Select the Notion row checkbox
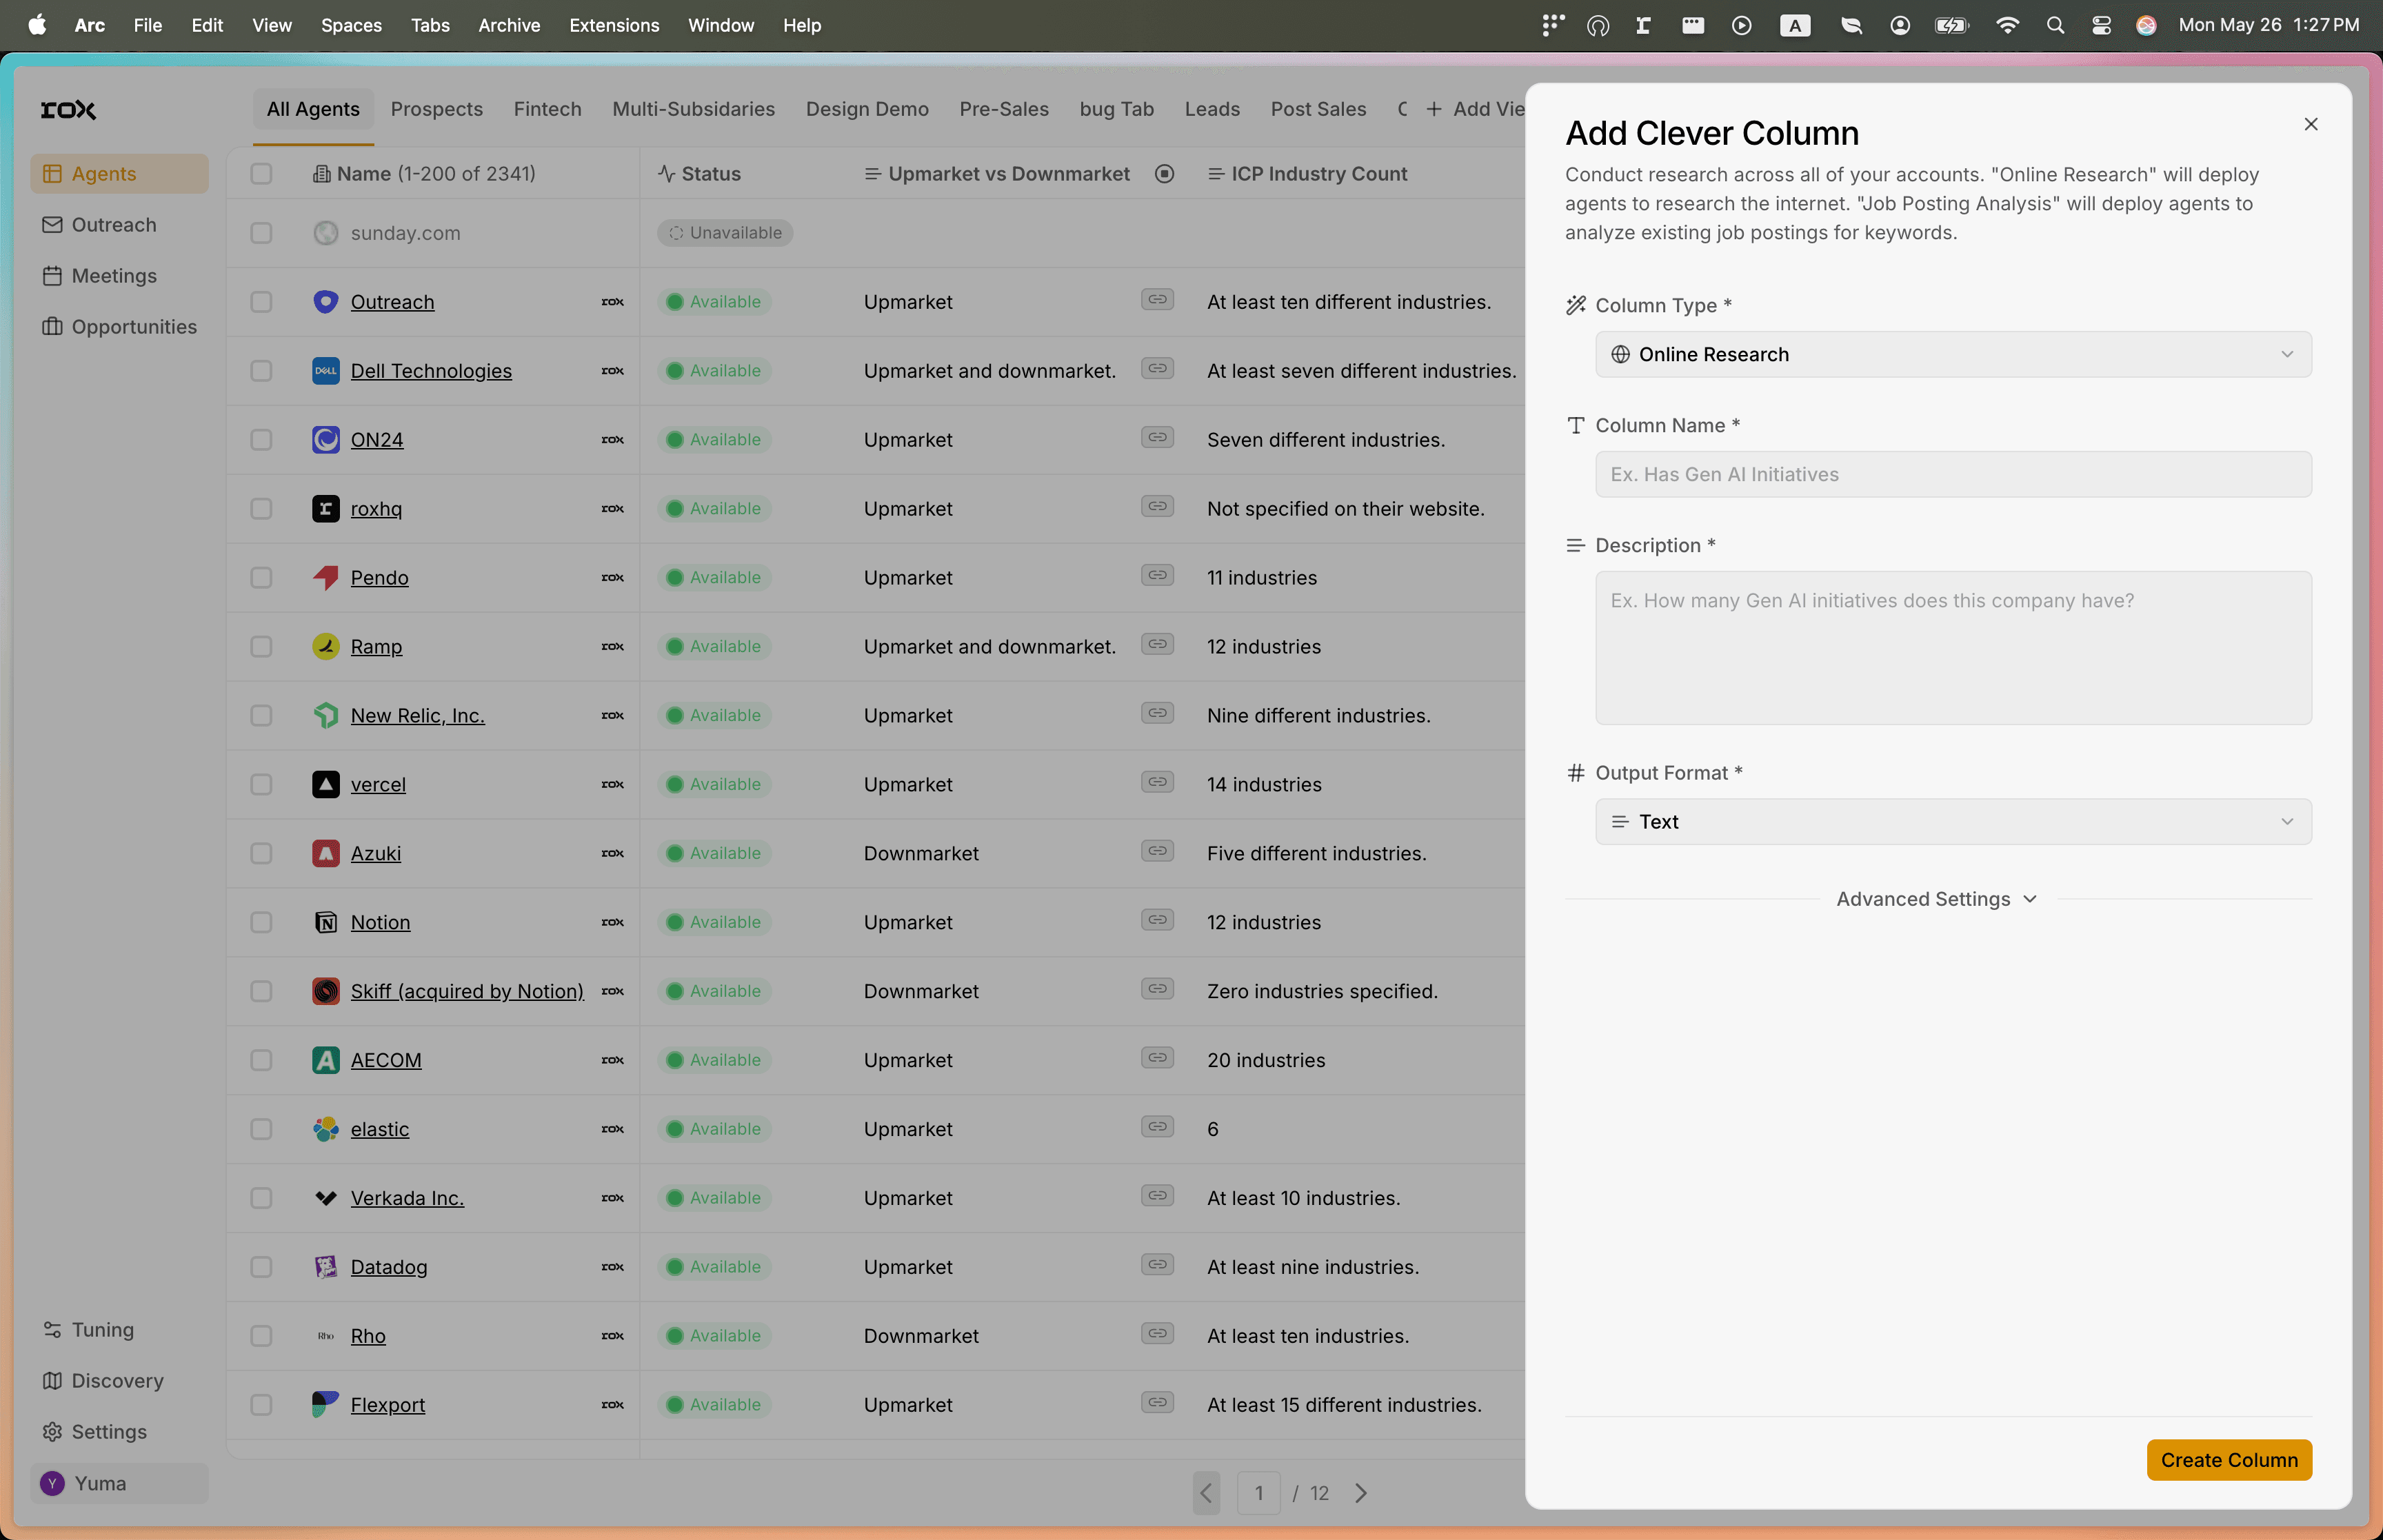 [x=261, y=922]
